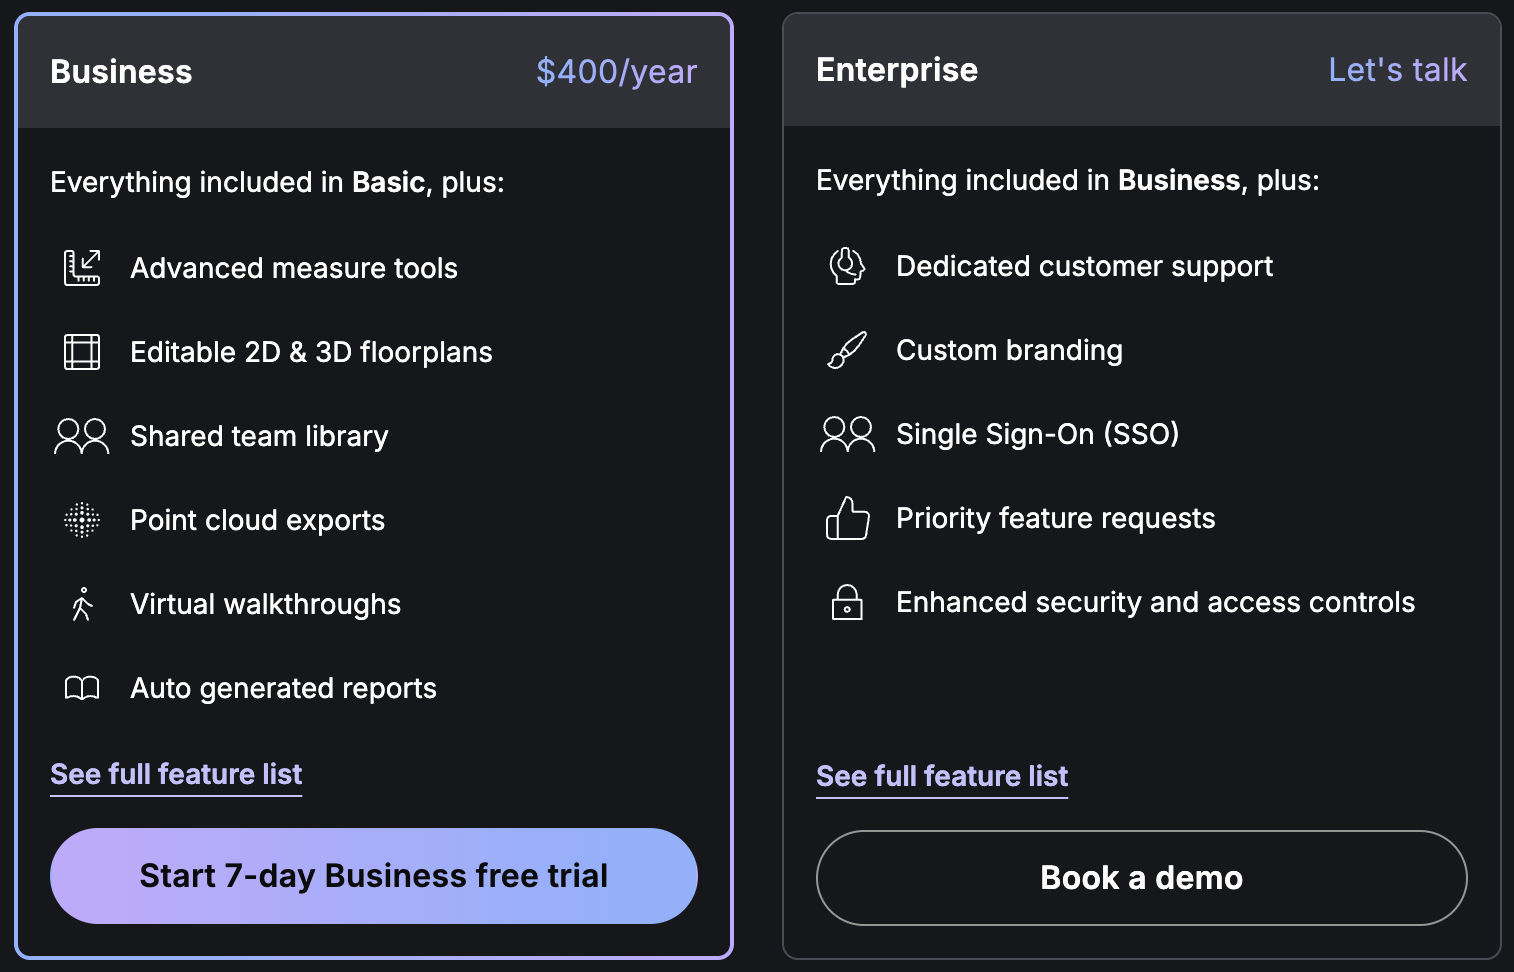
Task: Select the Enterprise plan header
Action: pos(897,70)
